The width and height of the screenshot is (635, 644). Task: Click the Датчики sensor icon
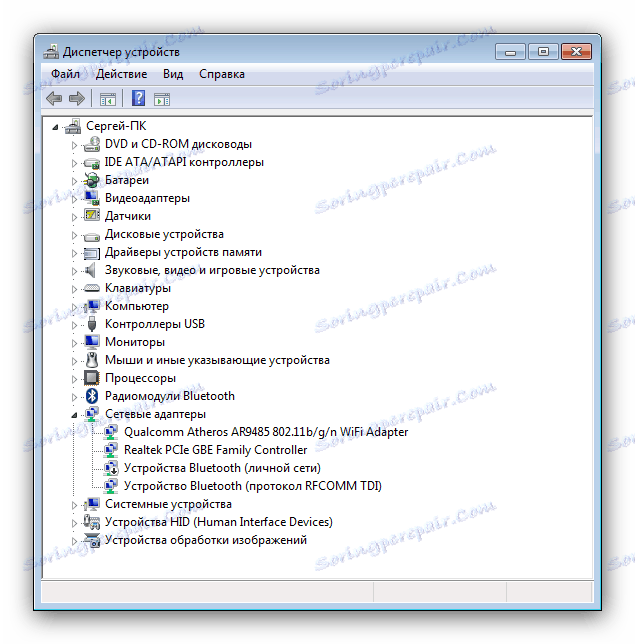(92, 216)
